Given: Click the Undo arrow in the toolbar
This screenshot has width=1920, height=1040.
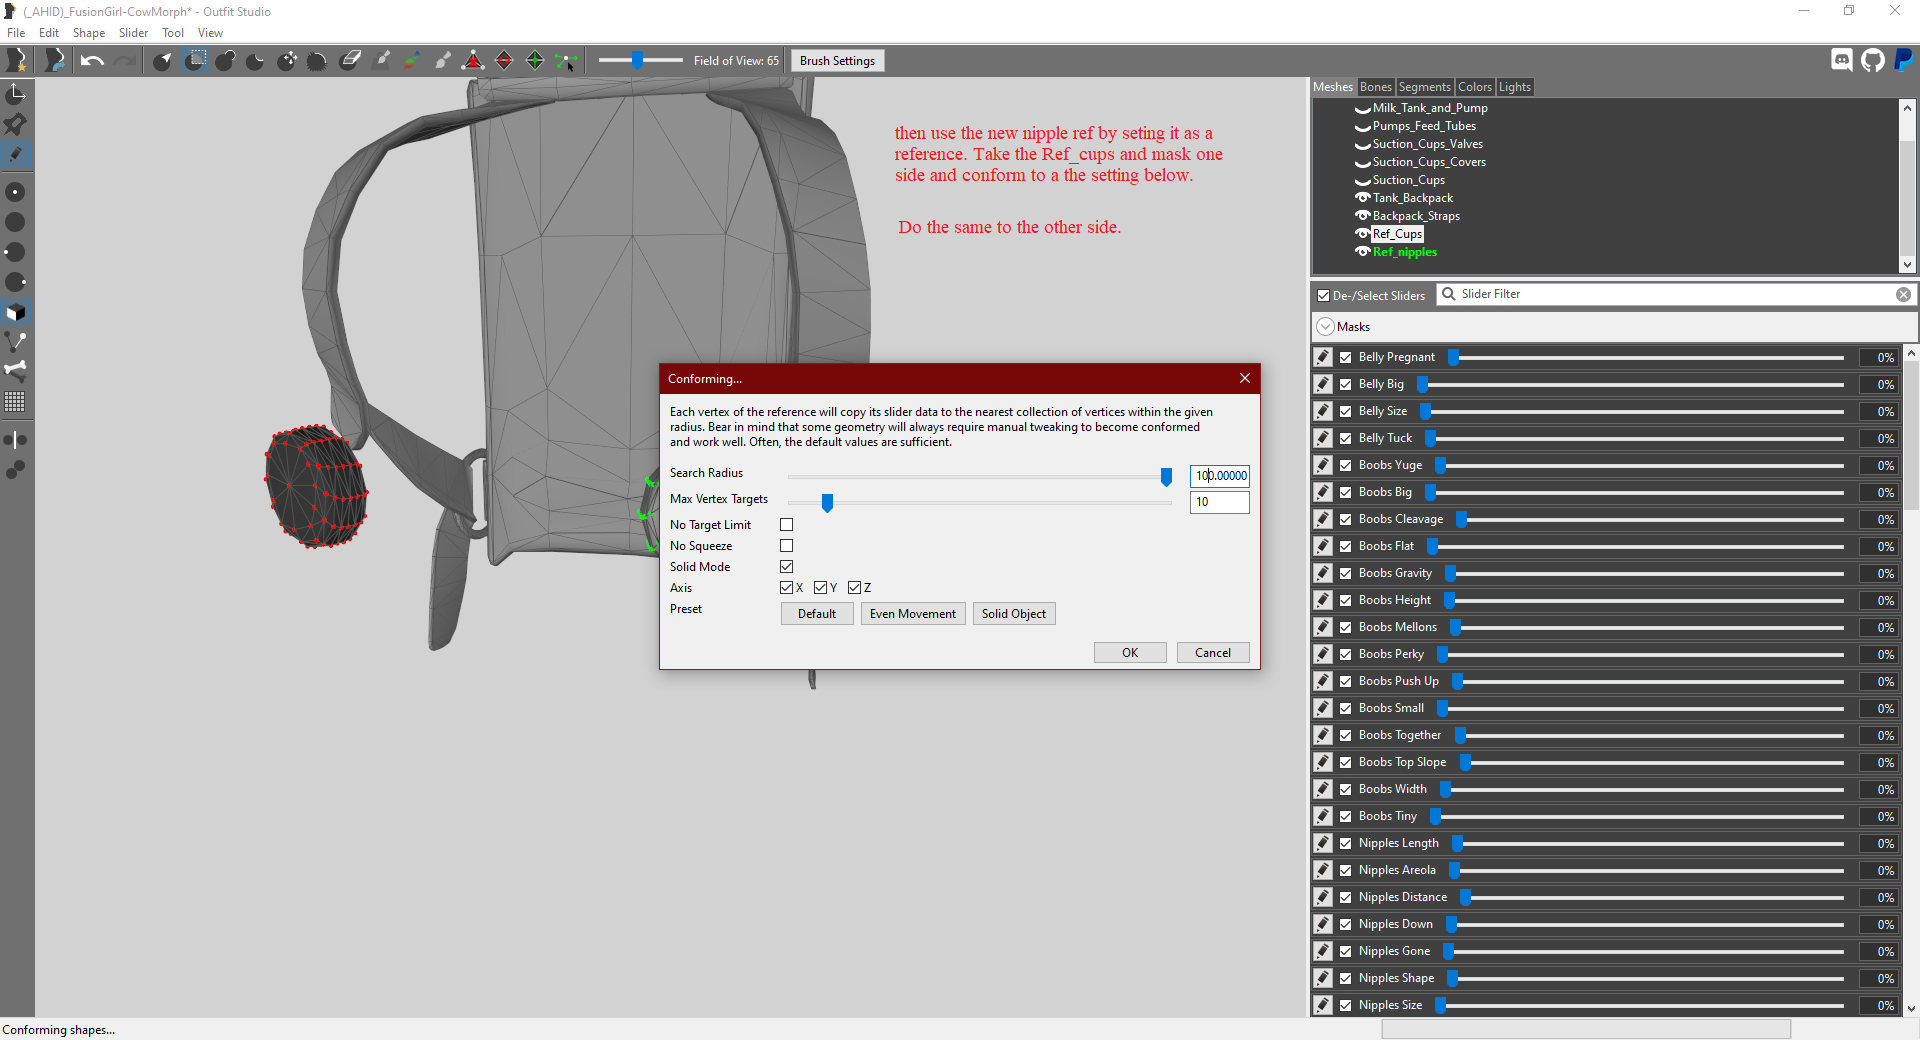Looking at the screenshot, I should click(x=92, y=61).
